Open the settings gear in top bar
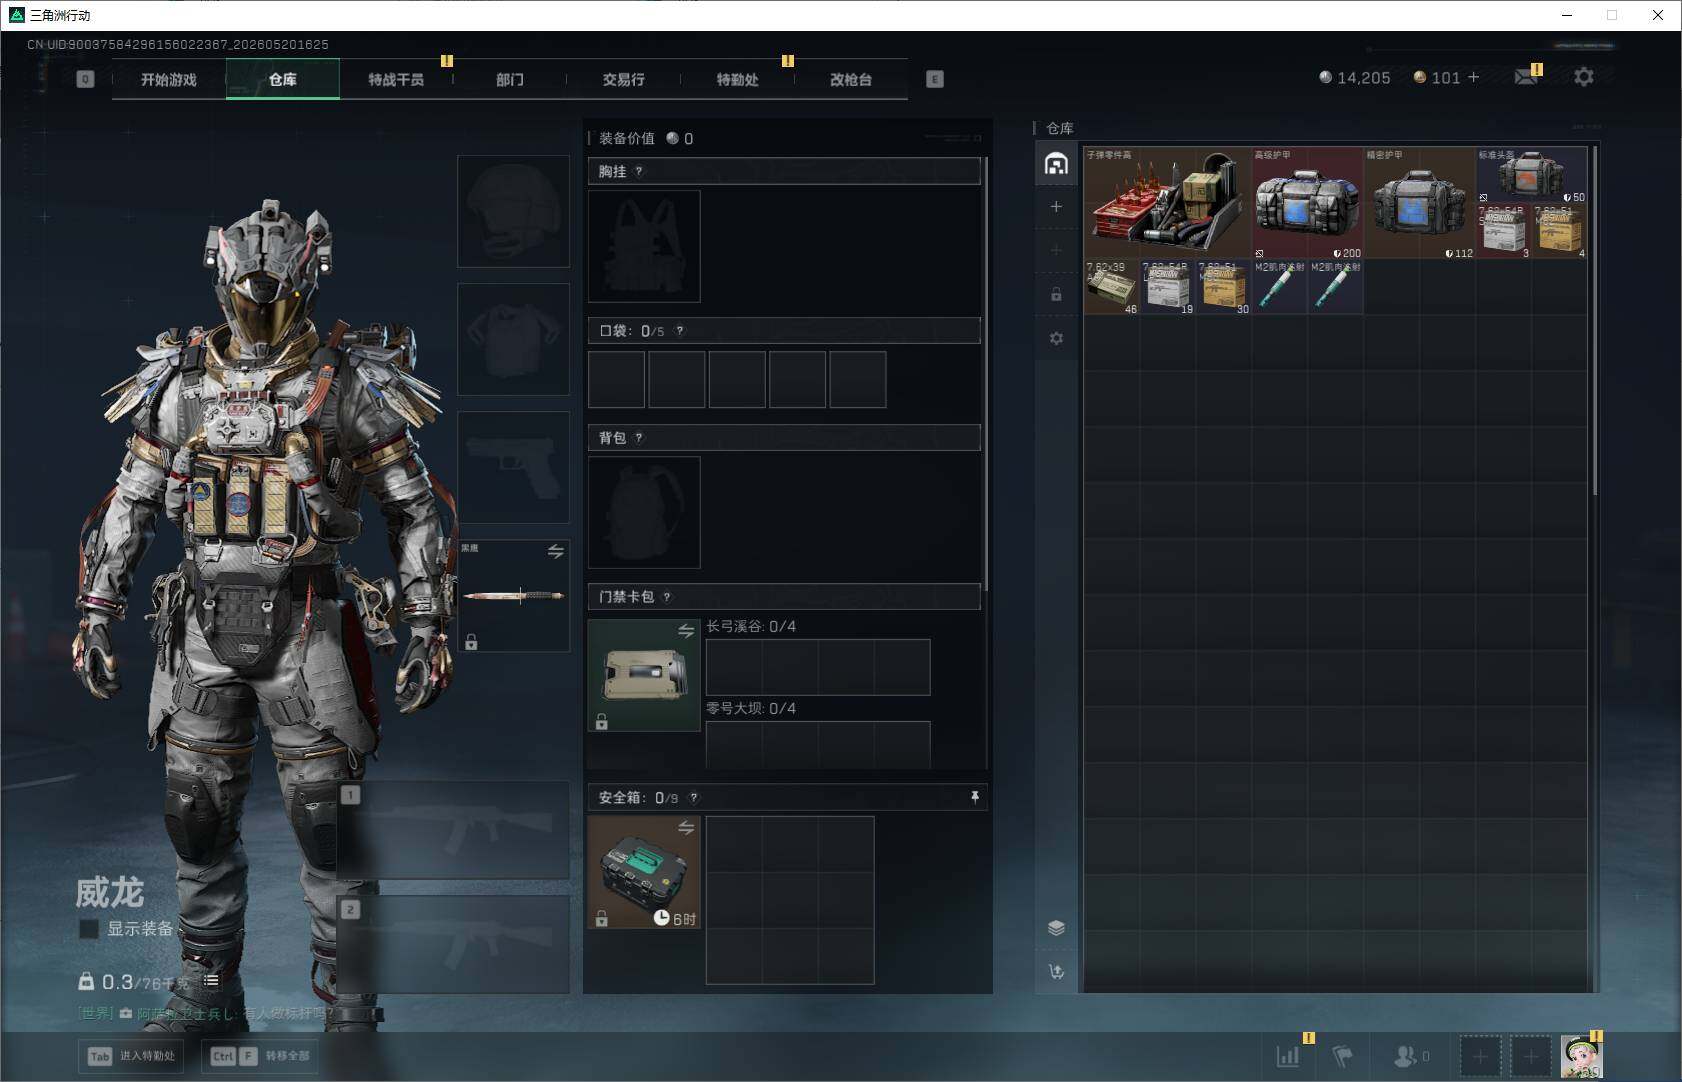This screenshot has width=1682, height=1082. coord(1584,77)
